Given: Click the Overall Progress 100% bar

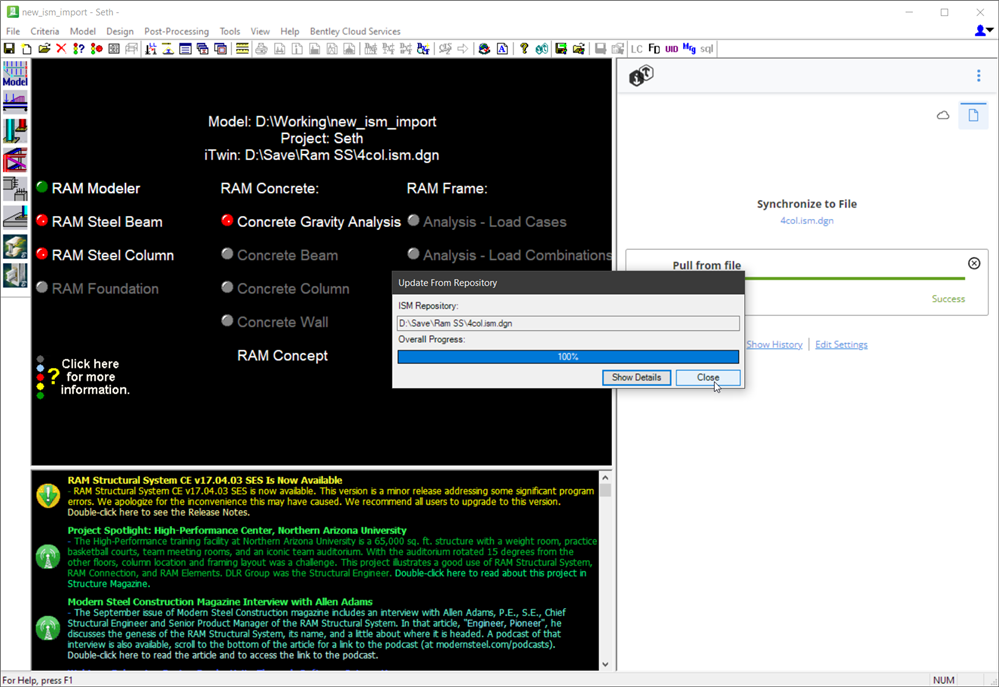Looking at the screenshot, I should (x=568, y=357).
